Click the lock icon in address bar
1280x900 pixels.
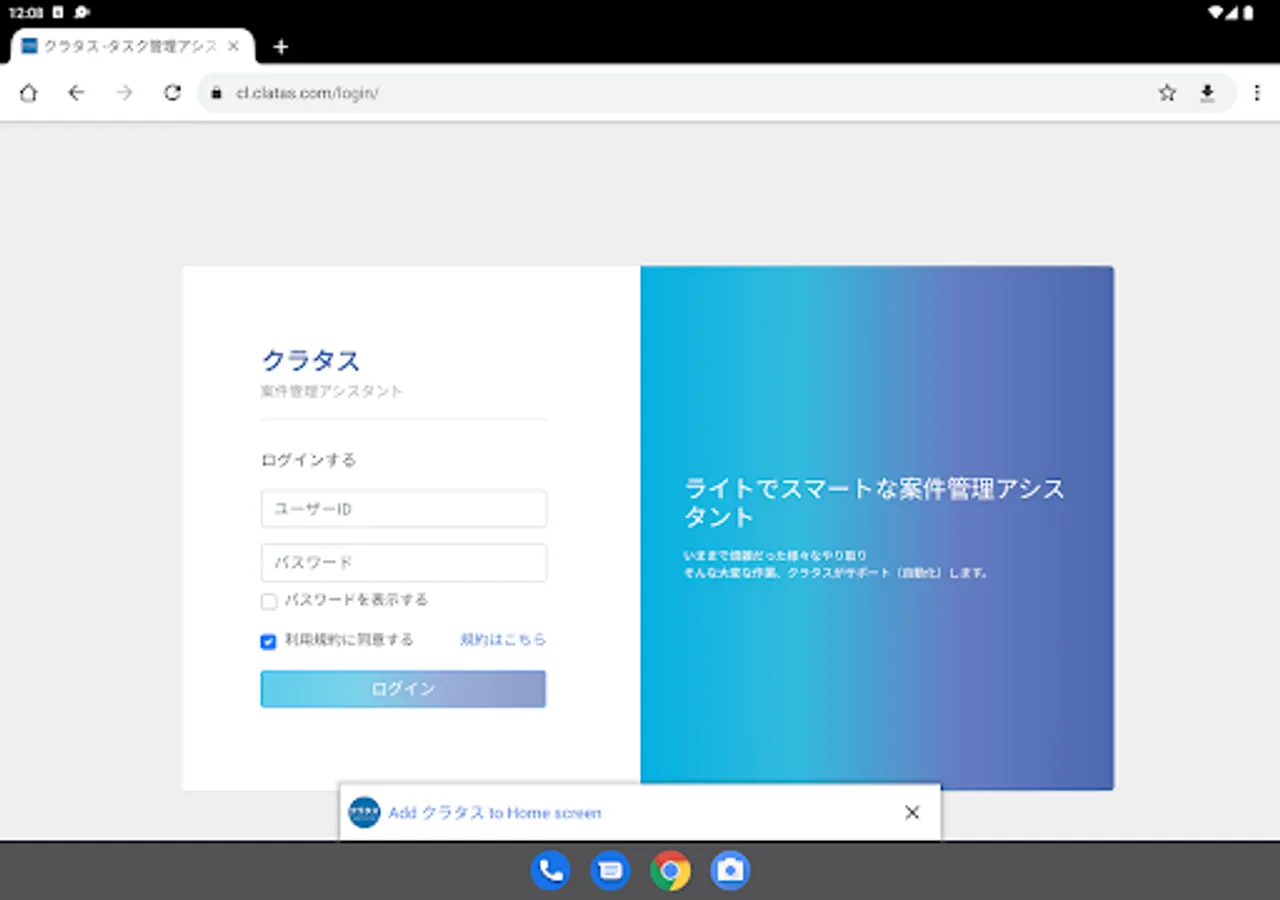pyautogui.click(x=215, y=93)
